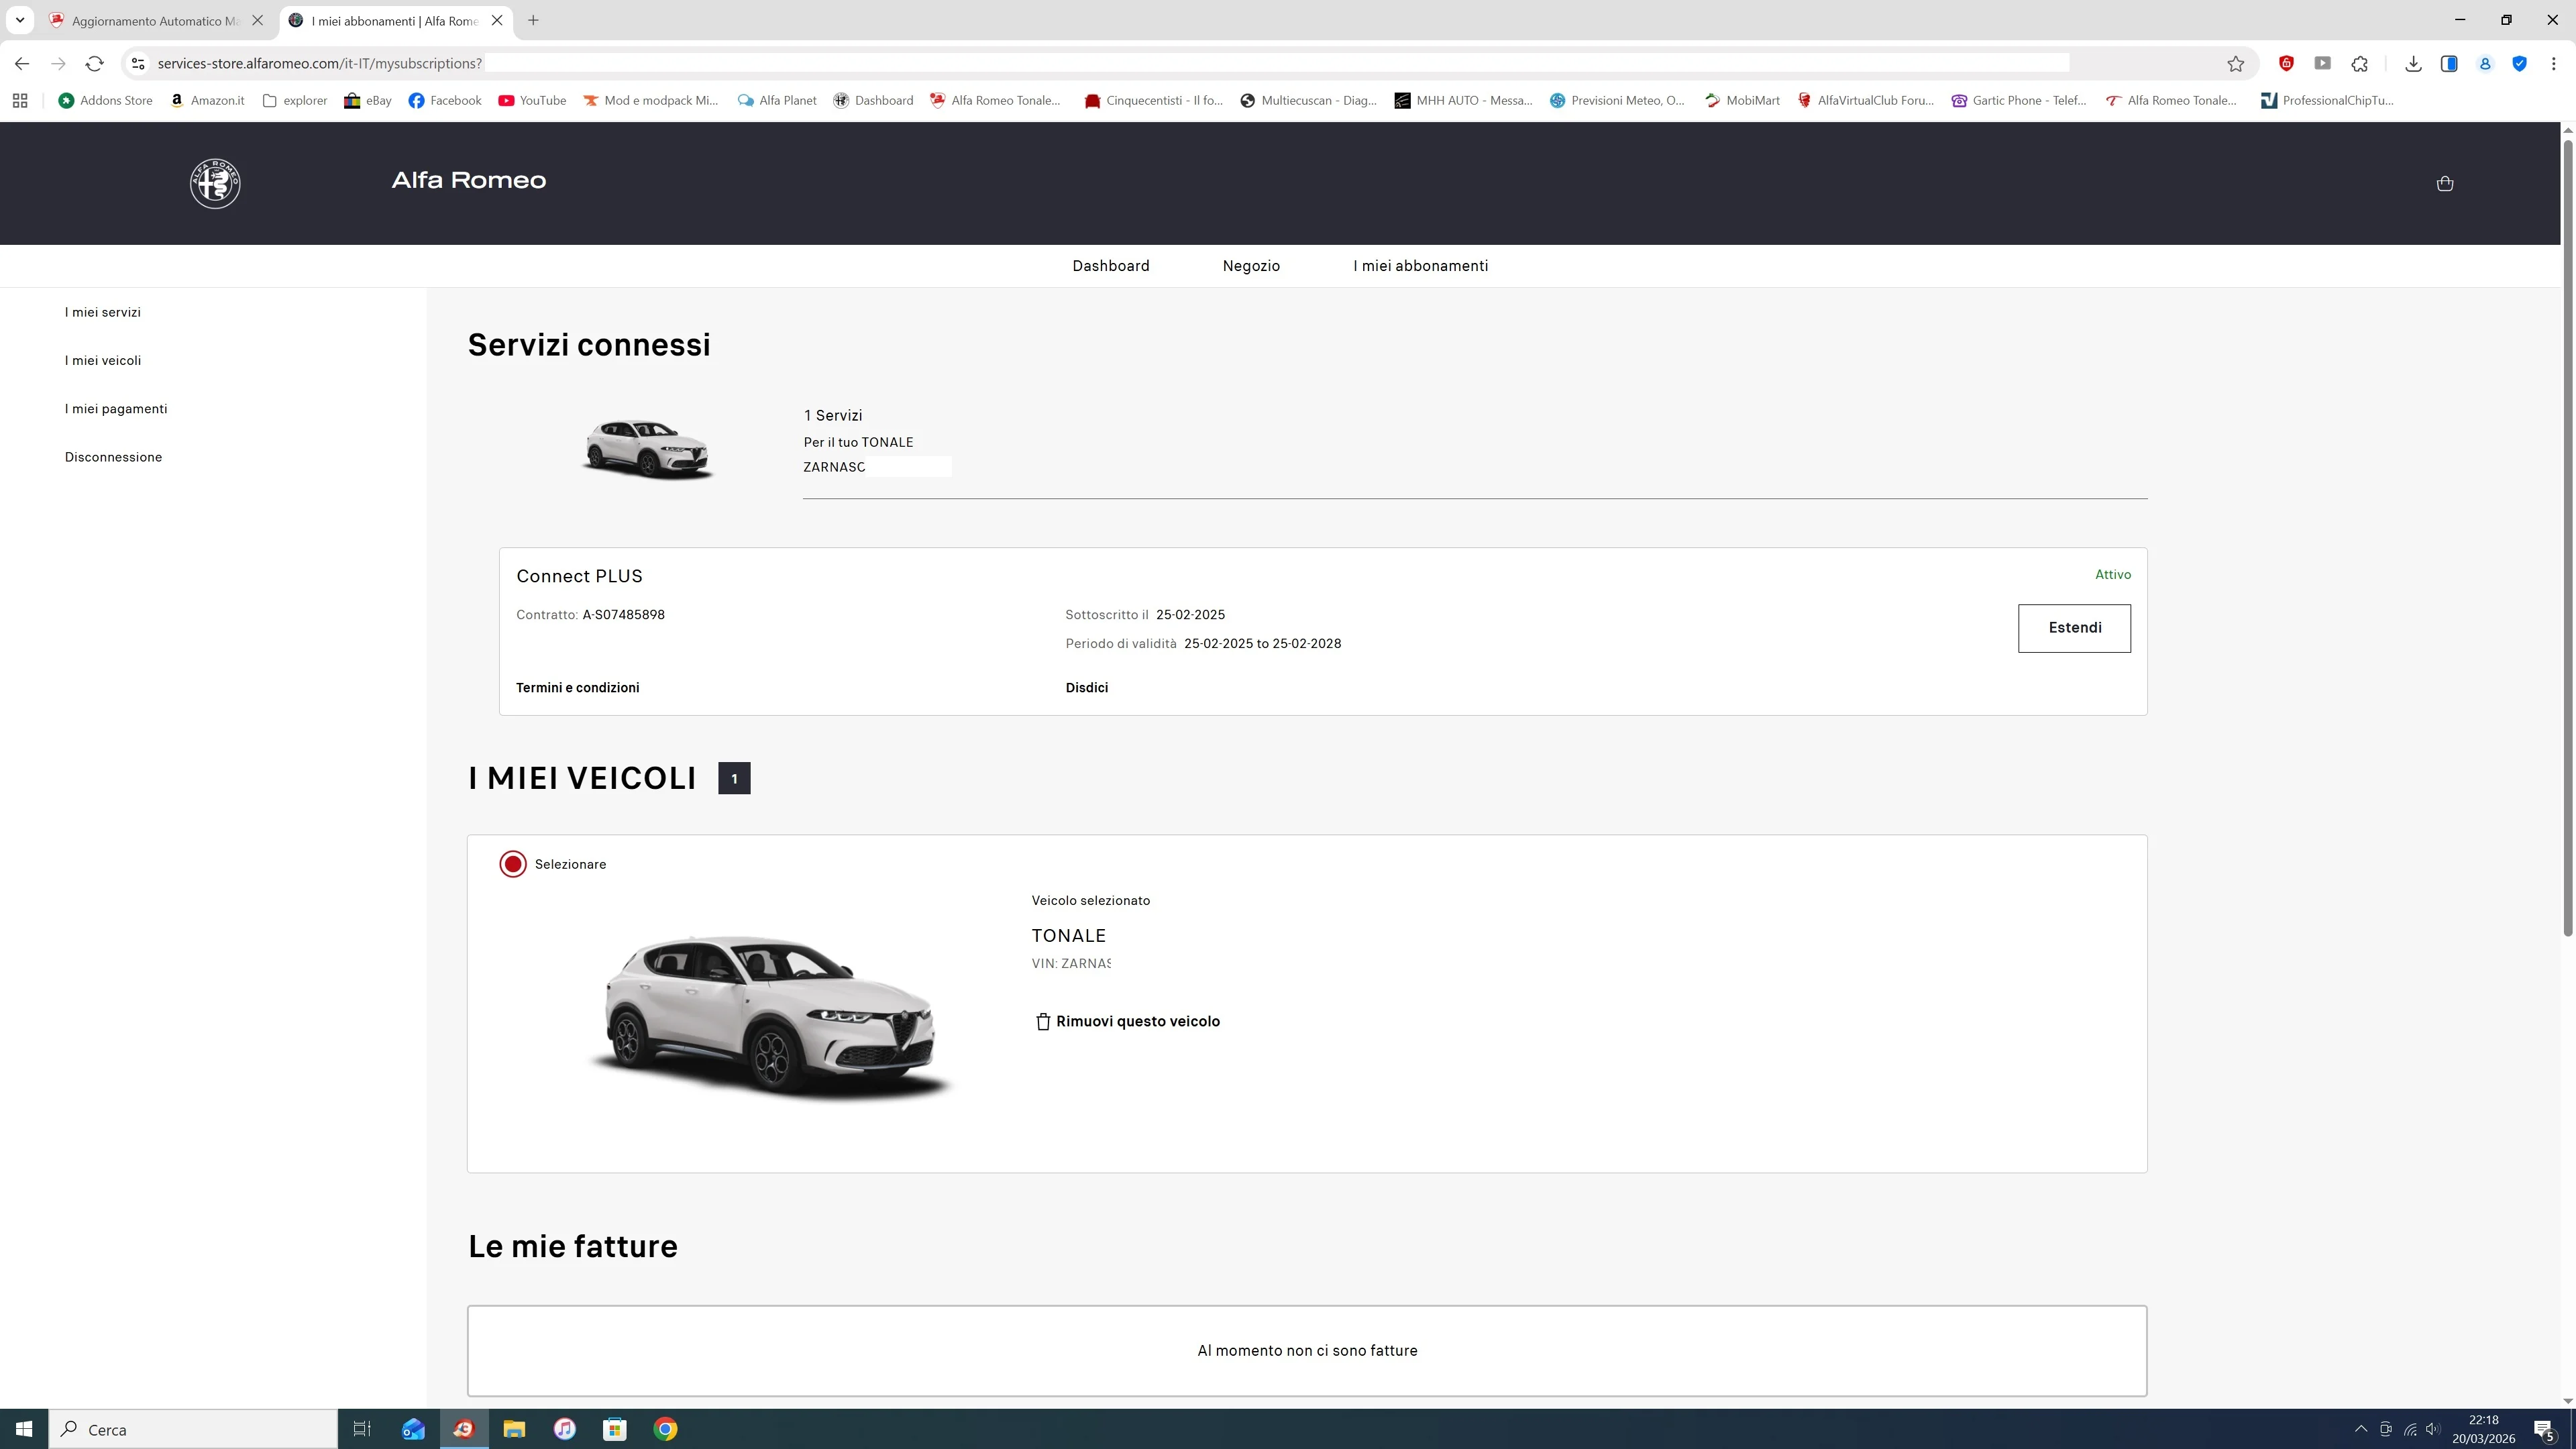
Task: View site information icon in address bar
Action: pos(138,64)
